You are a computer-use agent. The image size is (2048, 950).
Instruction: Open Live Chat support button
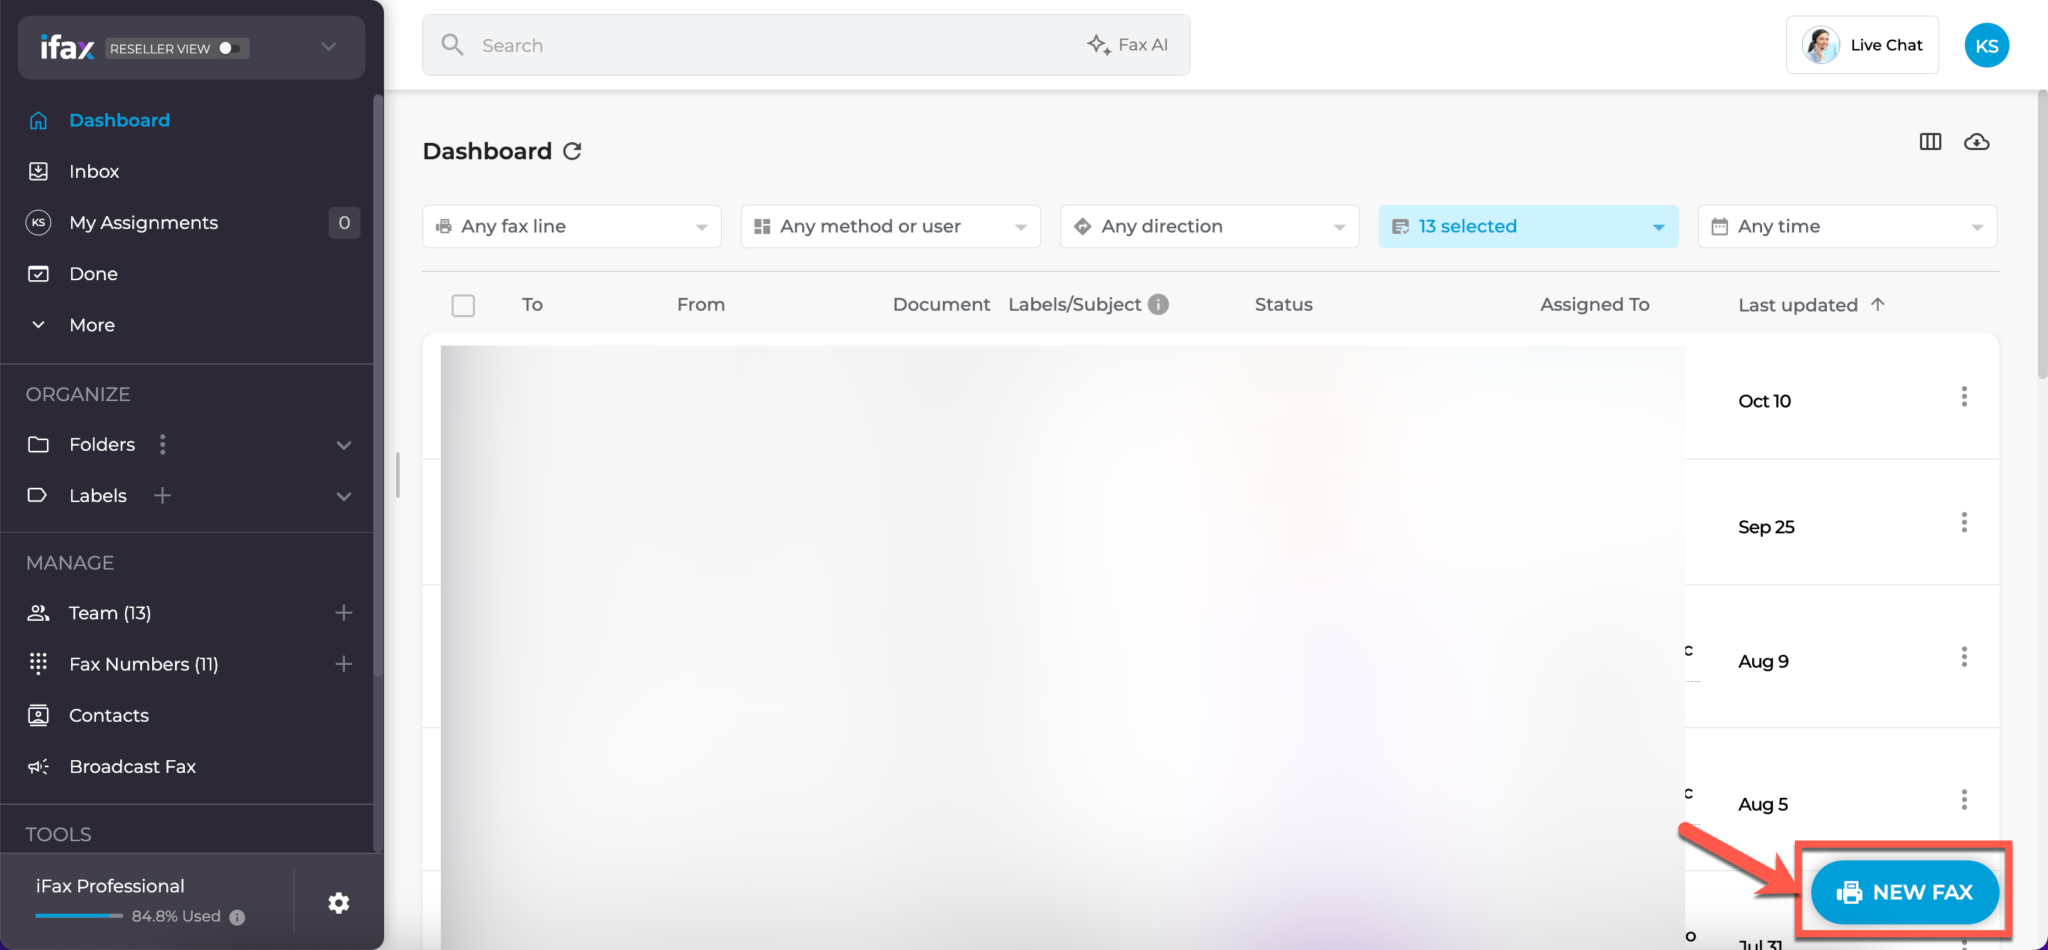[1862, 45]
